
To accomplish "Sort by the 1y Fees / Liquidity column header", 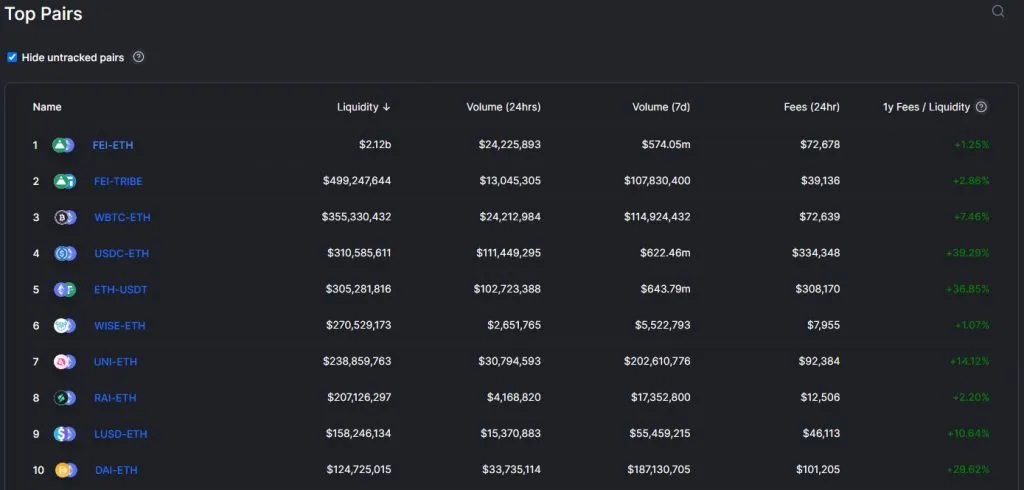I will [x=926, y=107].
